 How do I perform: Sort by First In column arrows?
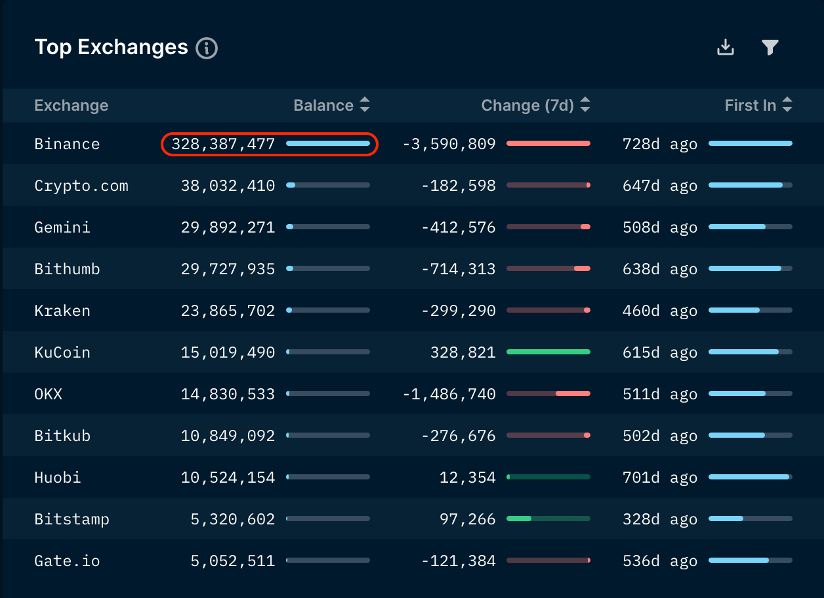click(x=787, y=105)
